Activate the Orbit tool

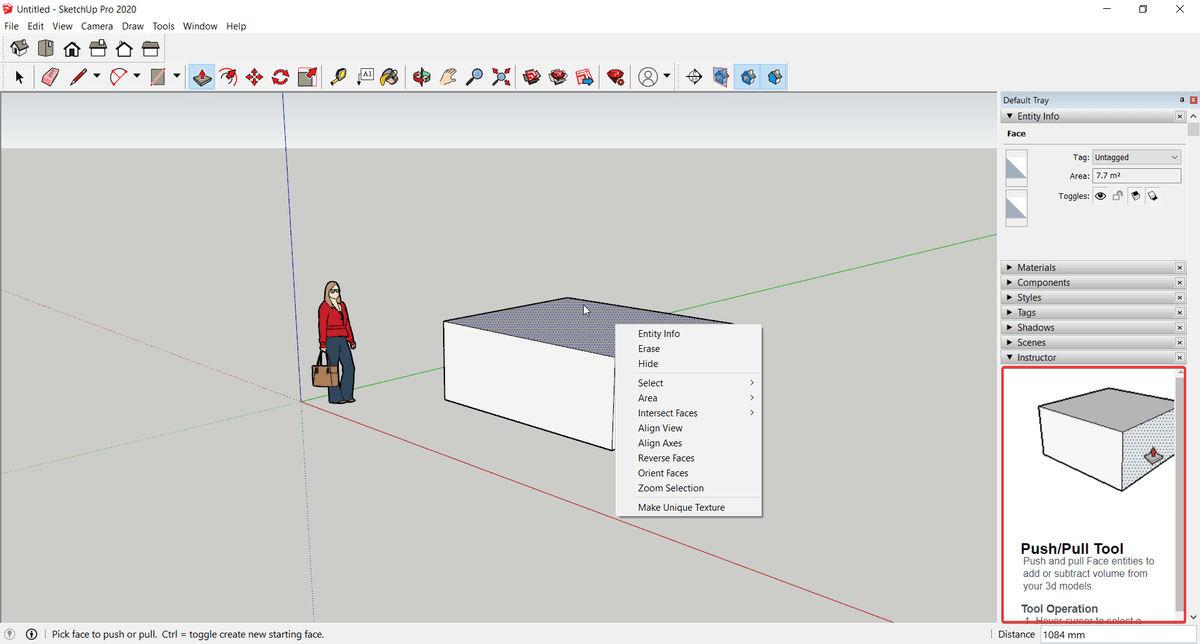pos(423,77)
